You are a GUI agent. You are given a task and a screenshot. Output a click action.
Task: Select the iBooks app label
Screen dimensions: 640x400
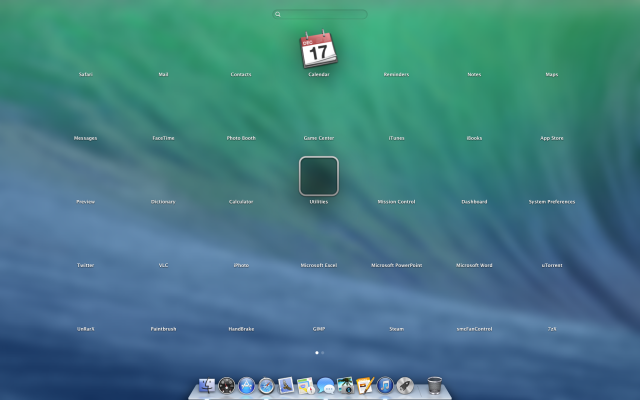click(474, 138)
